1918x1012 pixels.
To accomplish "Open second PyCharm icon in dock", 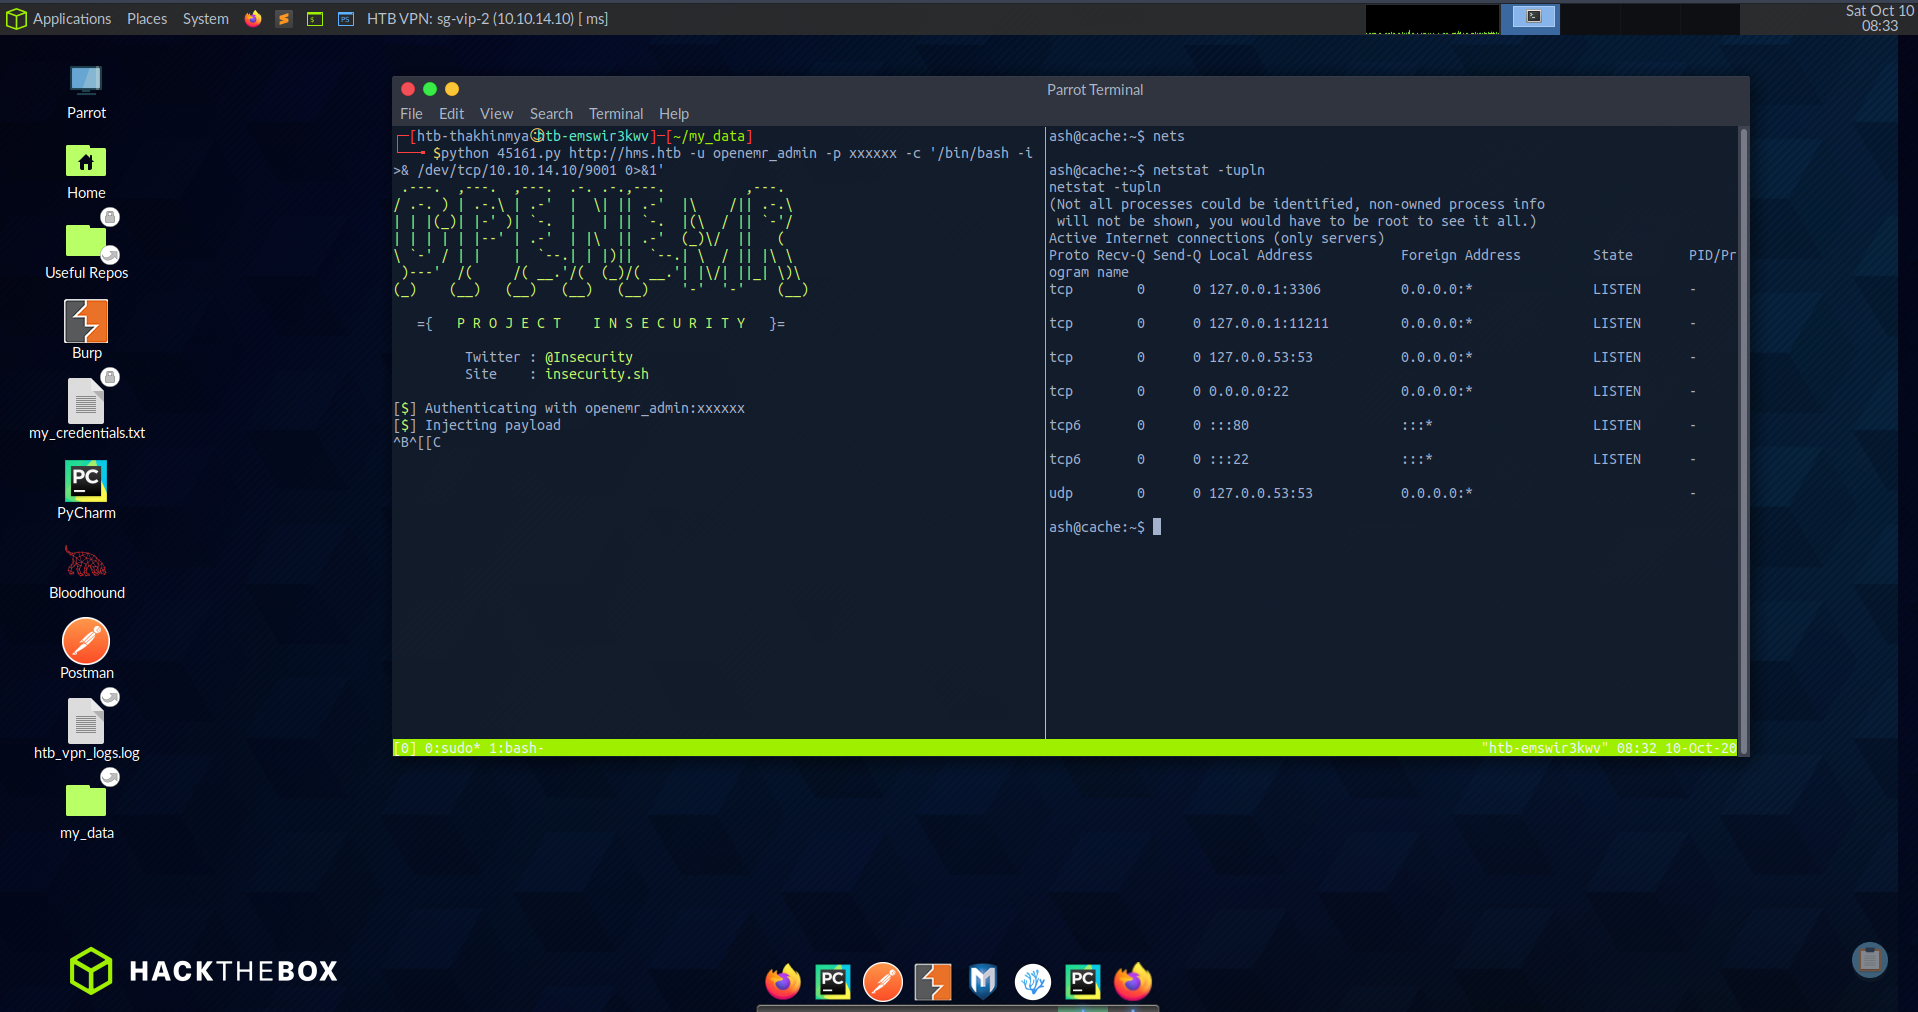I will click(x=1083, y=982).
